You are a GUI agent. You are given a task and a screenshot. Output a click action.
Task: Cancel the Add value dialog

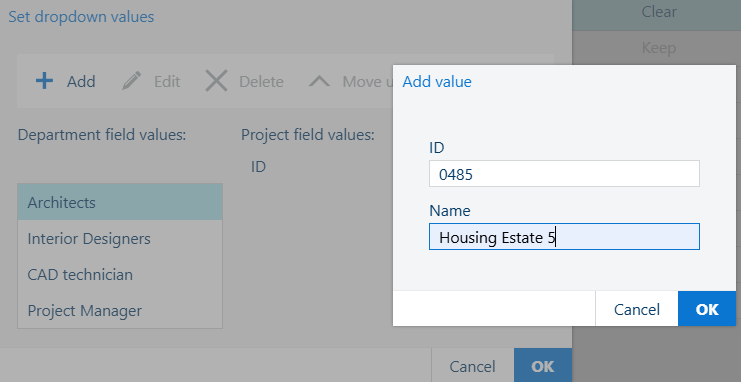click(637, 309)
